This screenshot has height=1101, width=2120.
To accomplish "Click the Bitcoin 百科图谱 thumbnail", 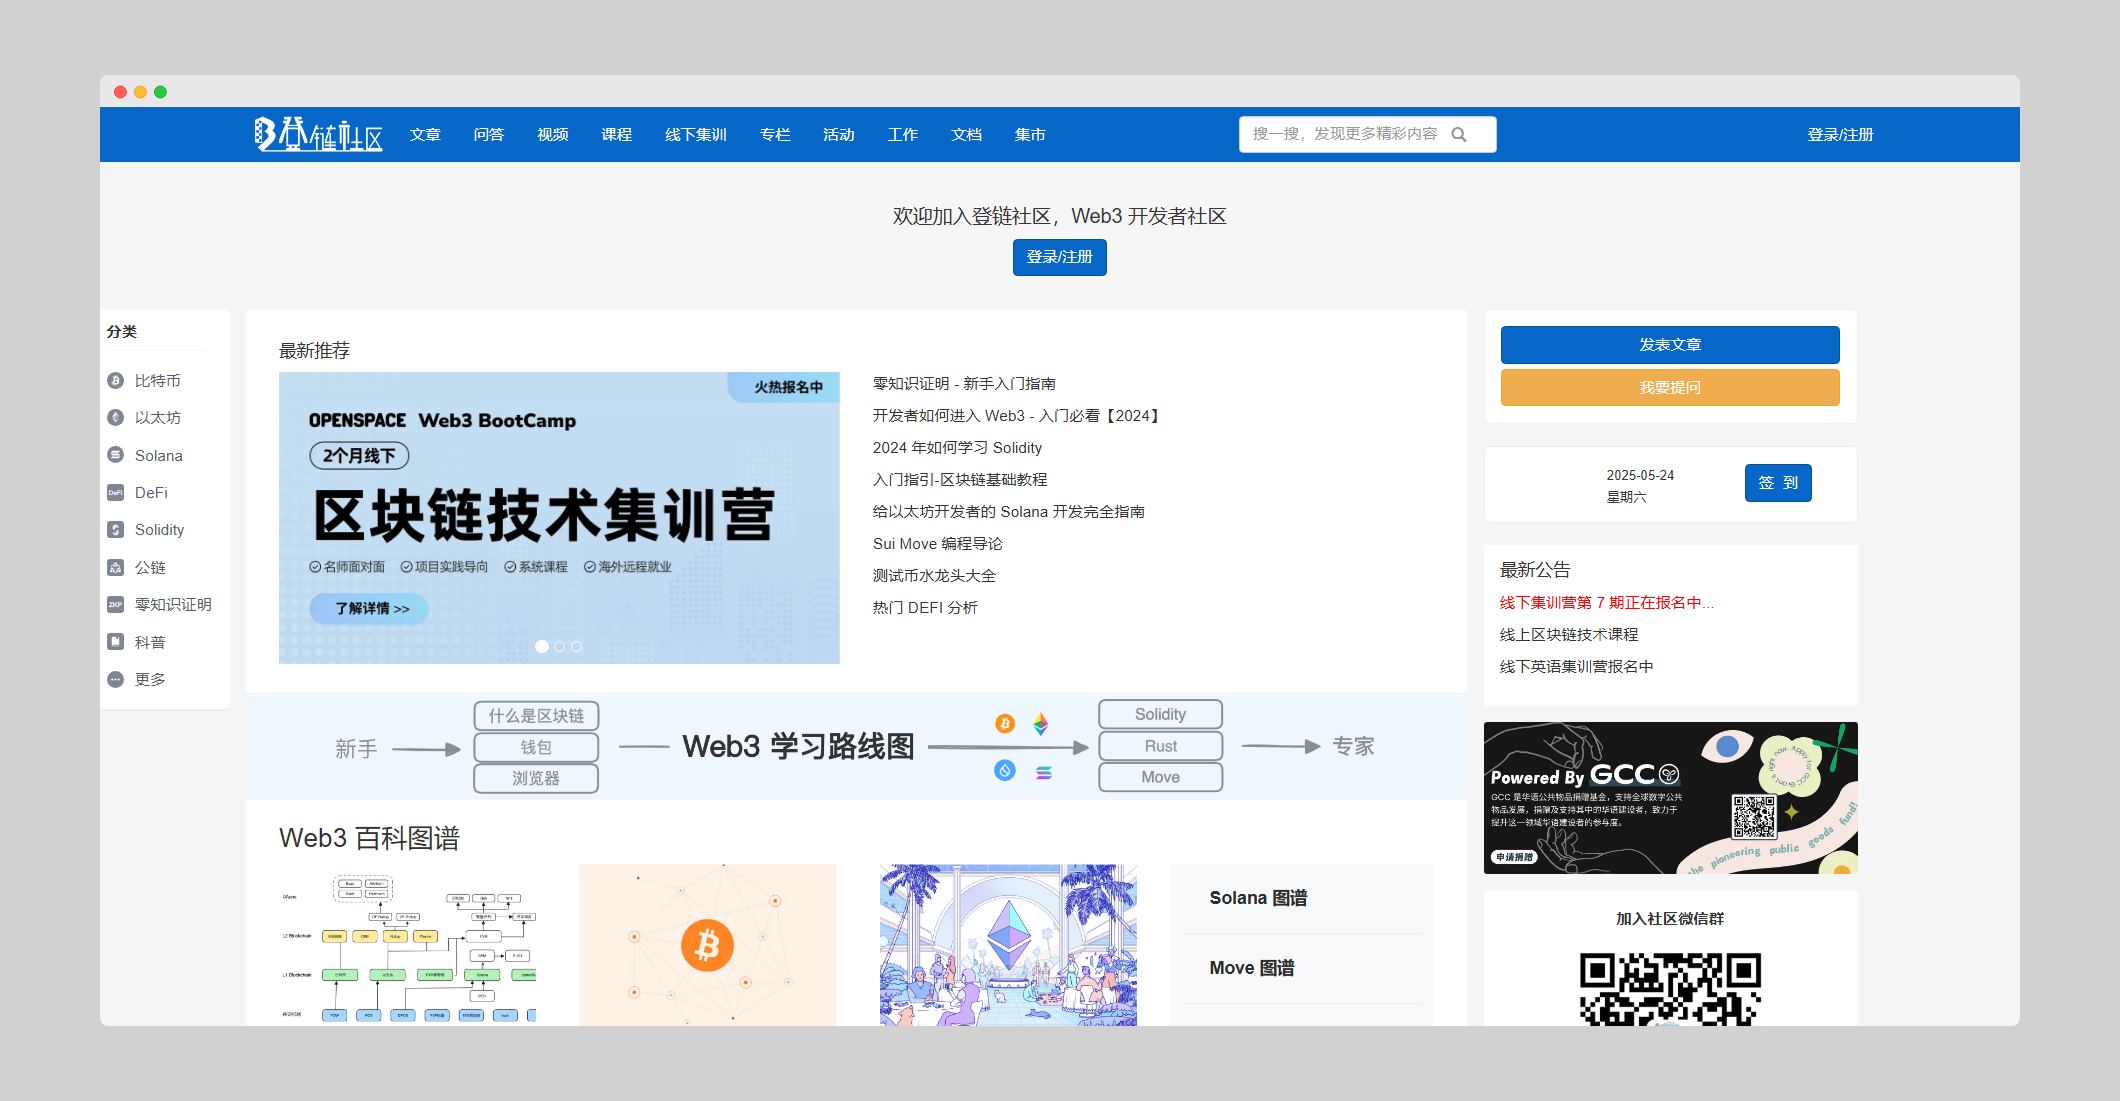I will (x=707, y=944).
